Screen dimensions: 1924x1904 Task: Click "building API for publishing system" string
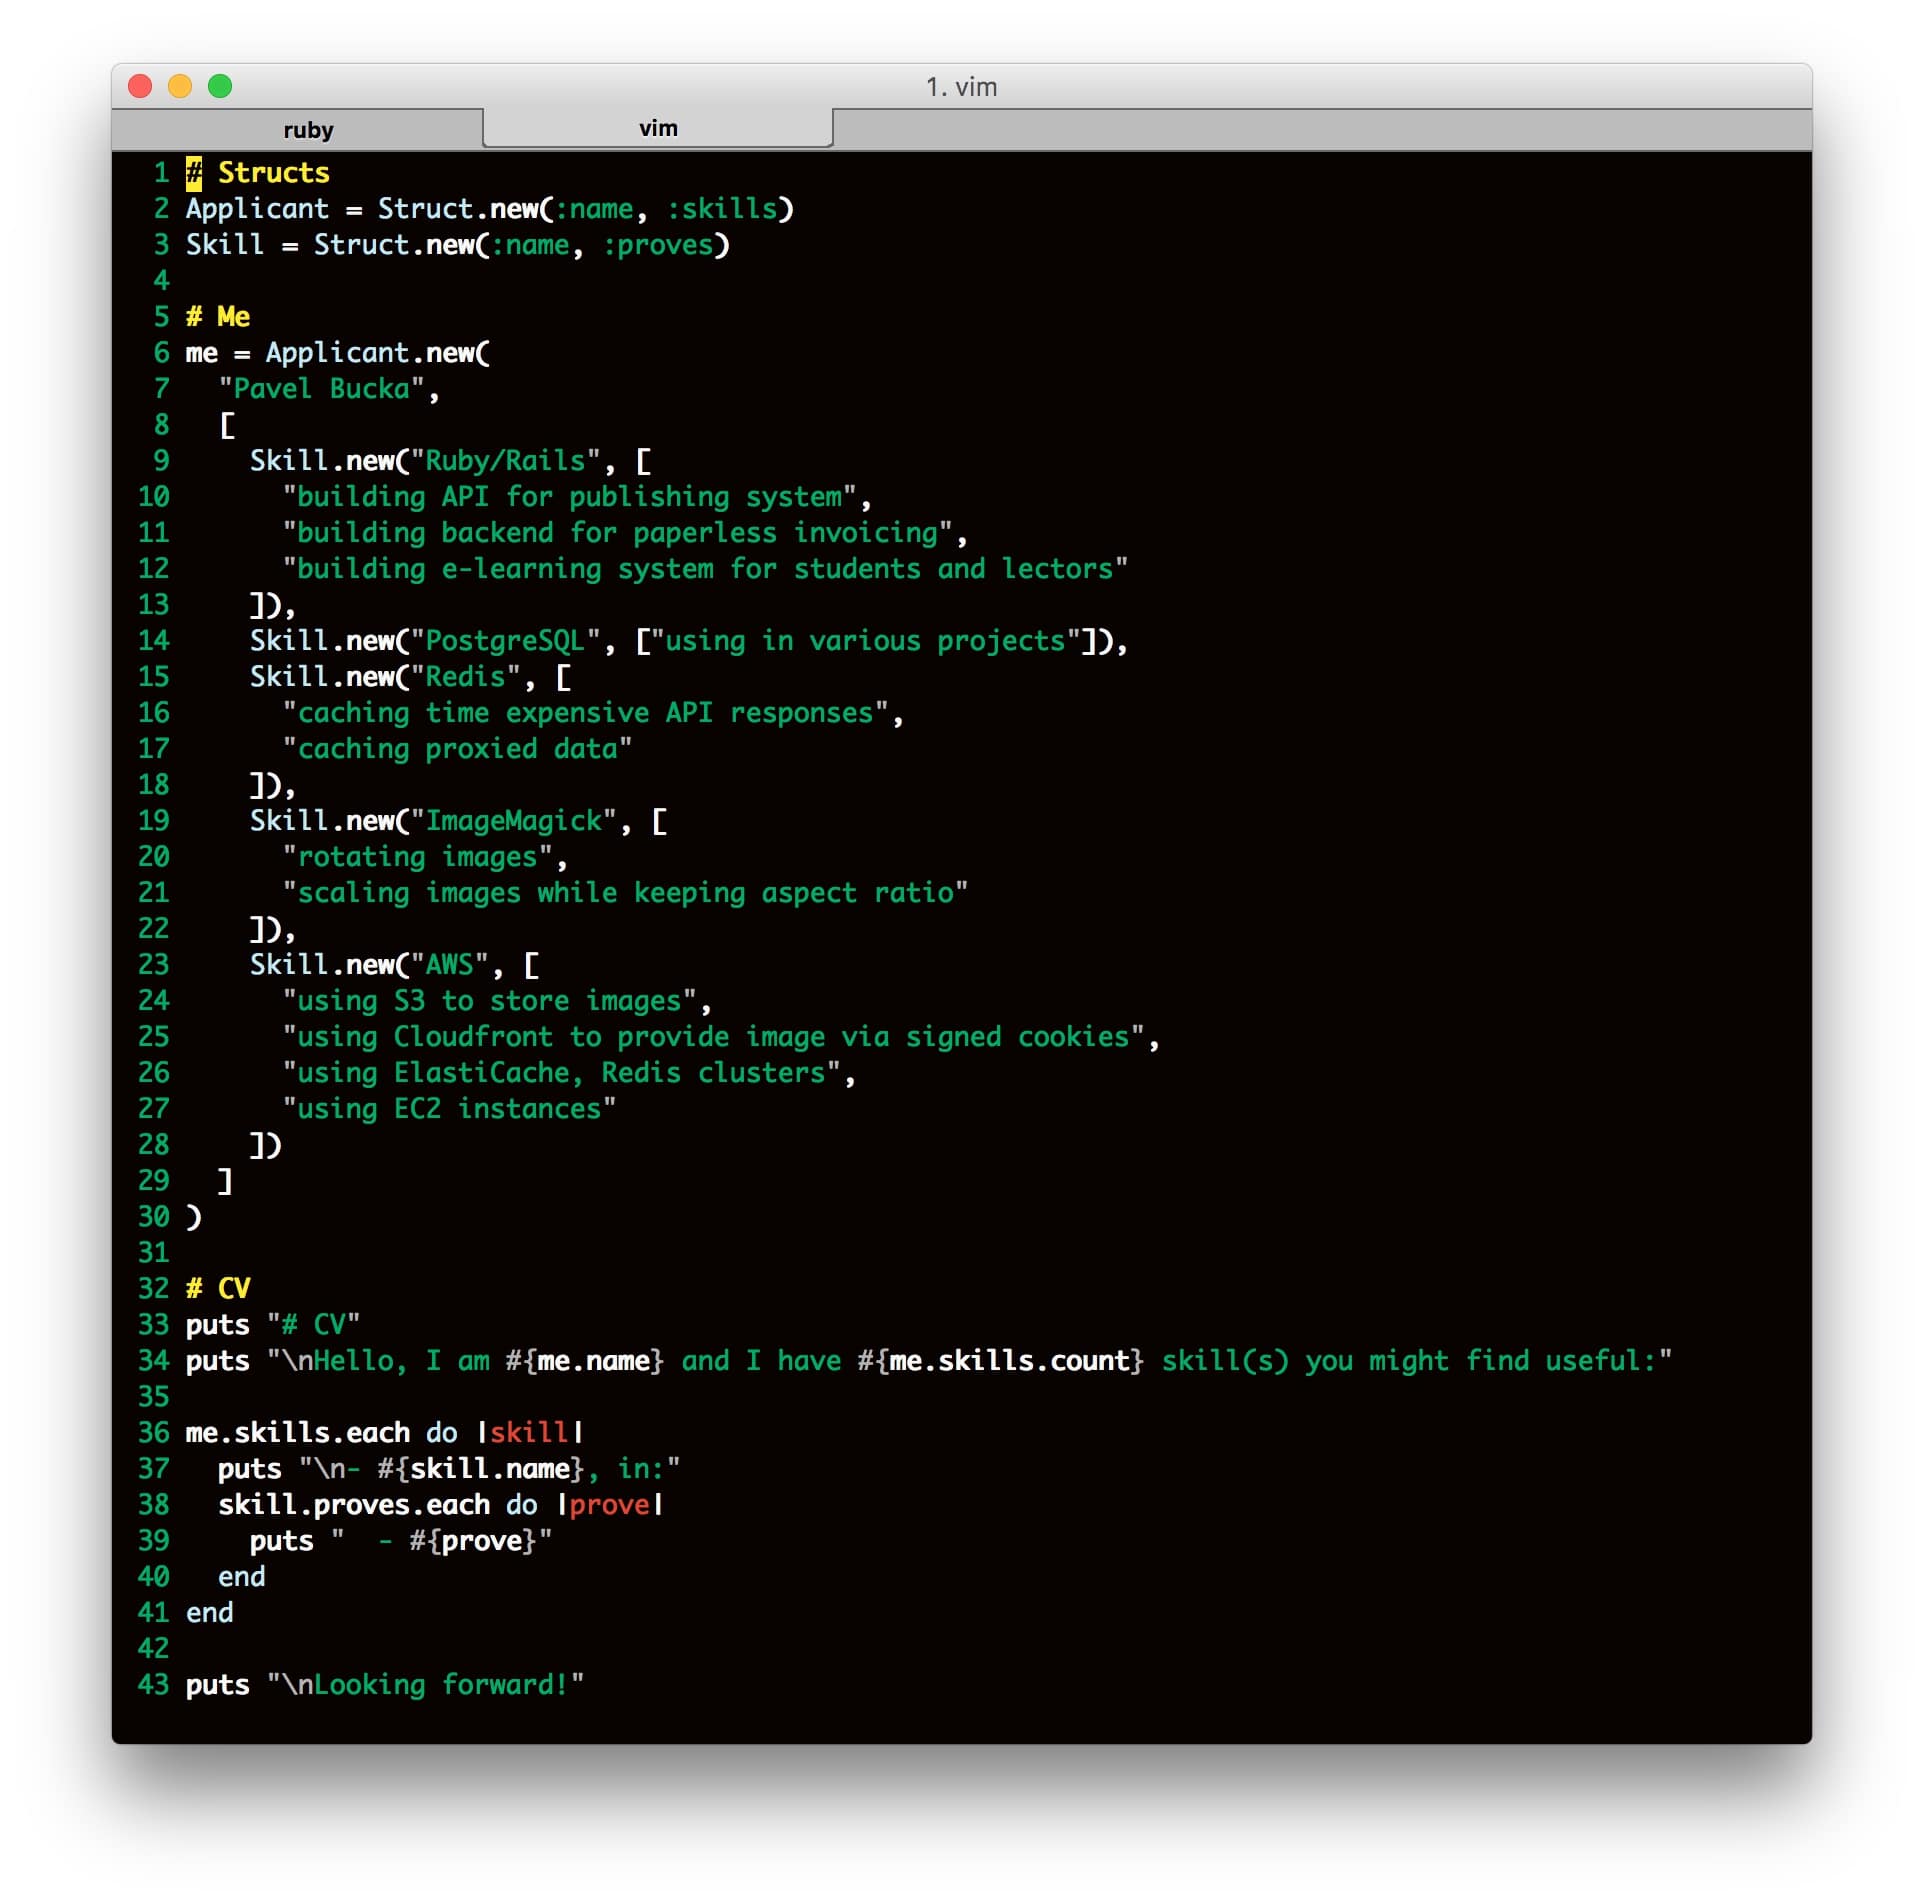[570, 496]
